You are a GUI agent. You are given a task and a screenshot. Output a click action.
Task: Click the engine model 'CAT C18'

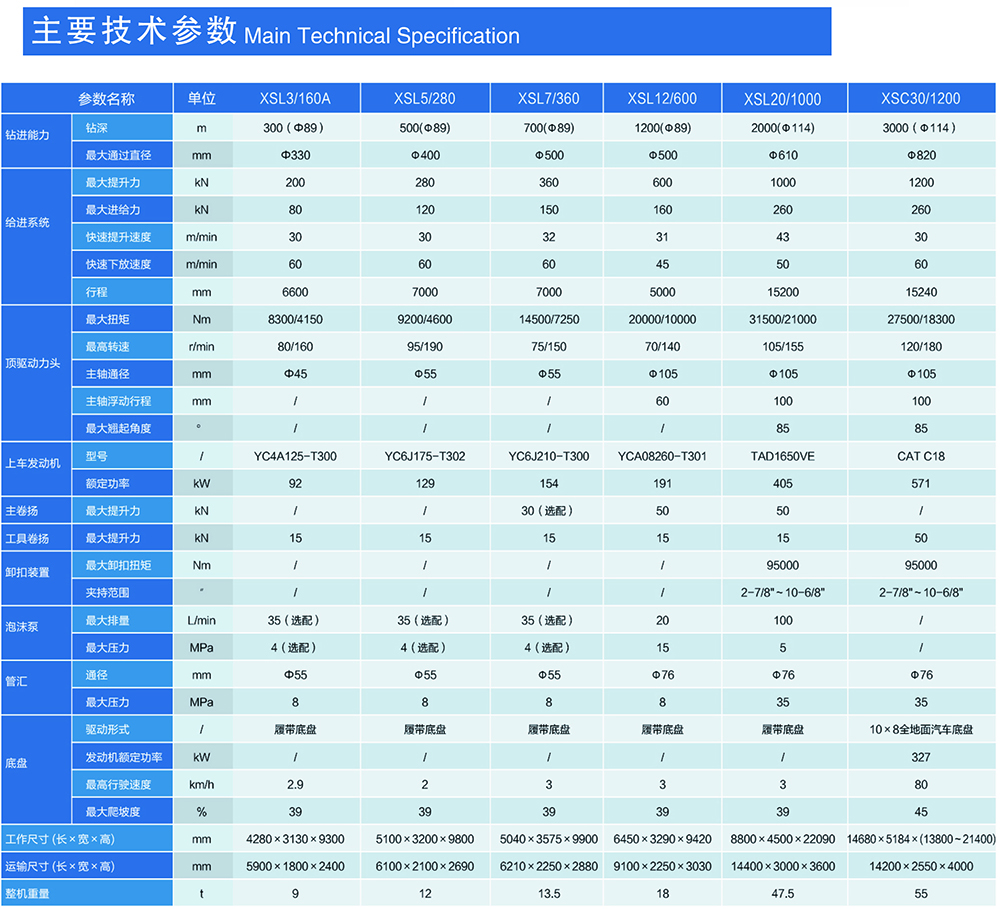coord(921,456)
